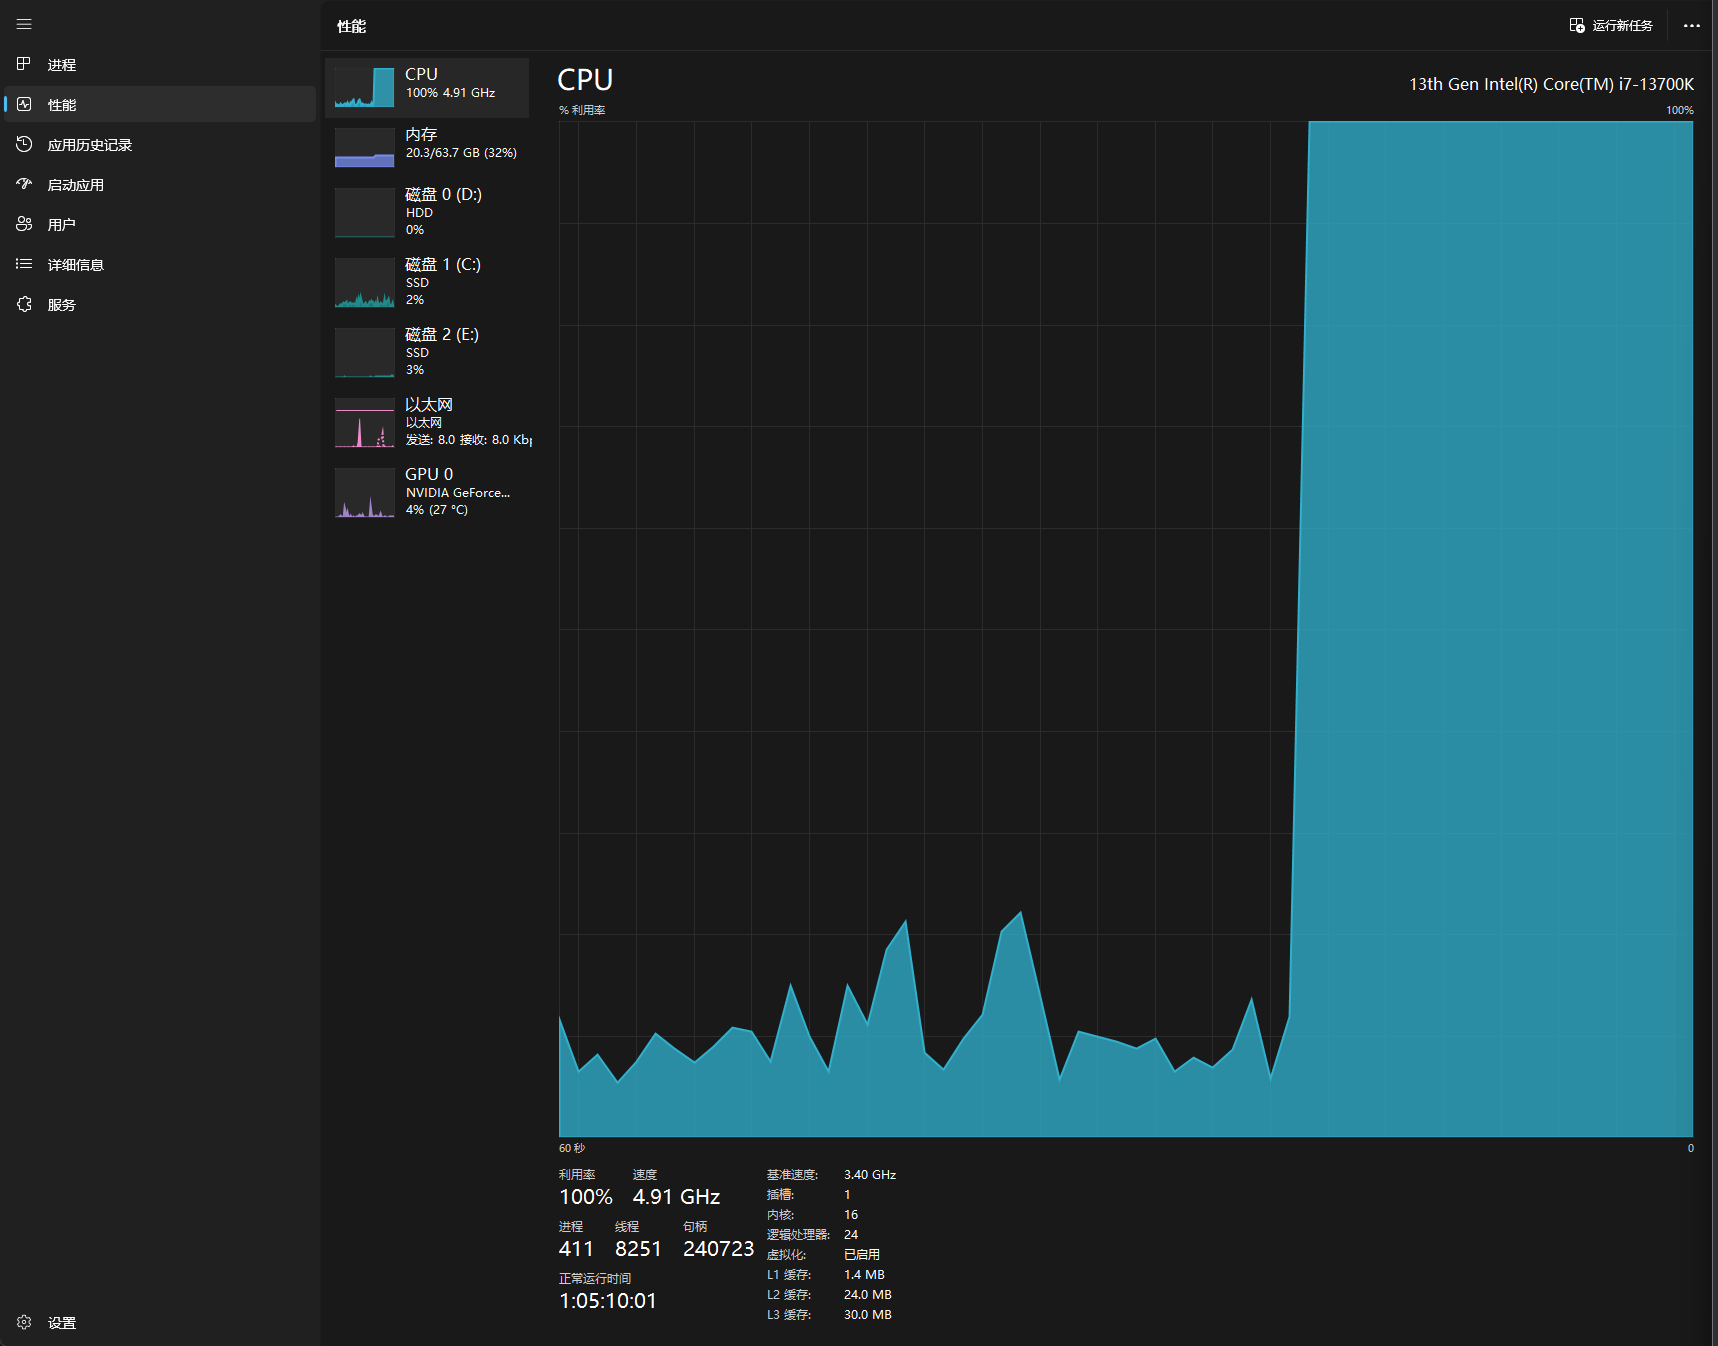
Task: Click L2 缓存 24.0 MB value
Action: click(868, 1295)
